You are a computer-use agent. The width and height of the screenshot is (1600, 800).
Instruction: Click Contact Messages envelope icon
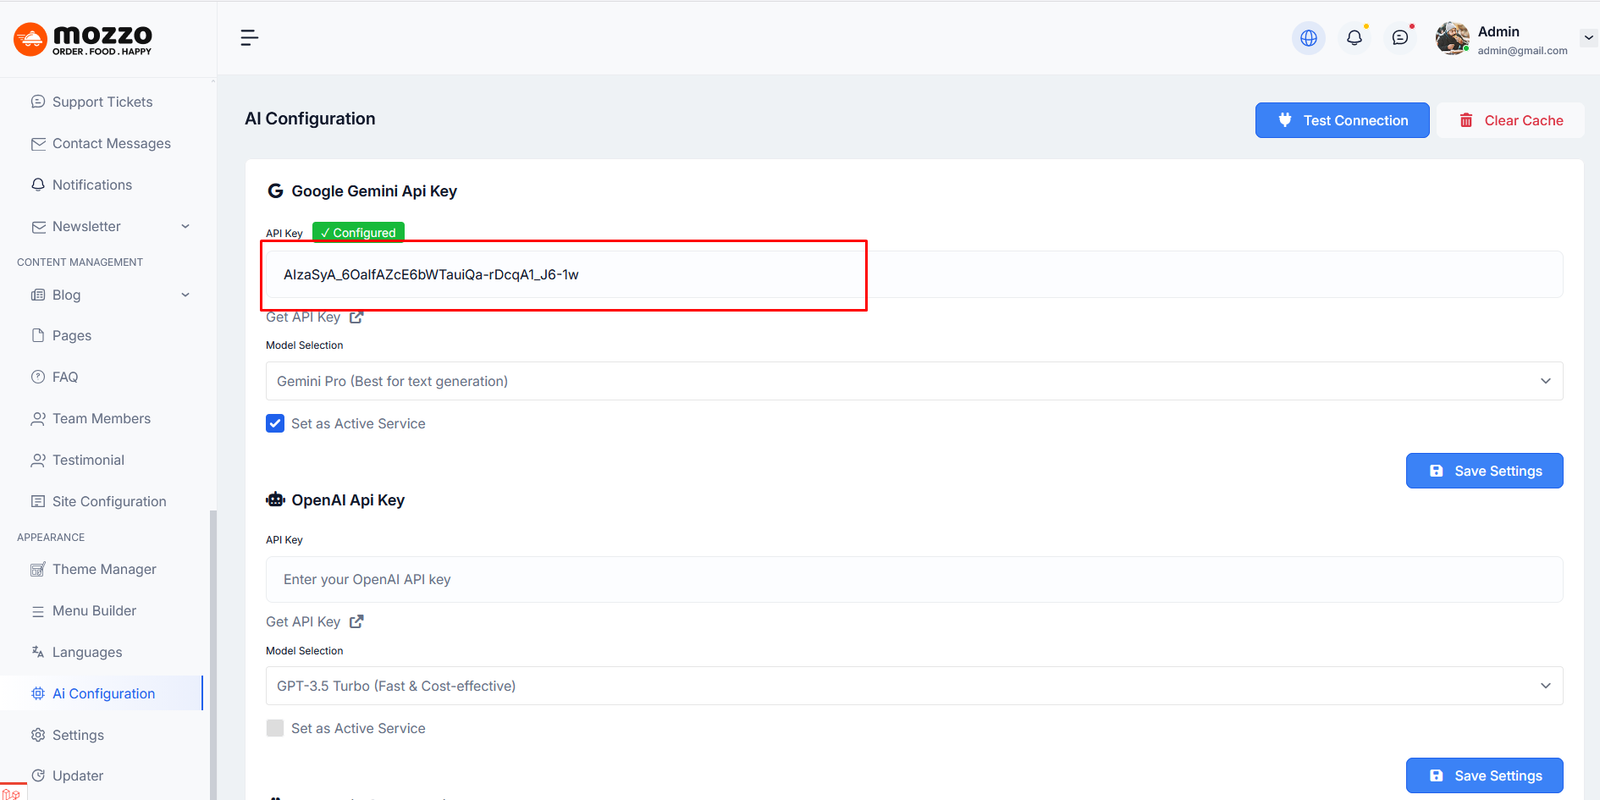38,144
